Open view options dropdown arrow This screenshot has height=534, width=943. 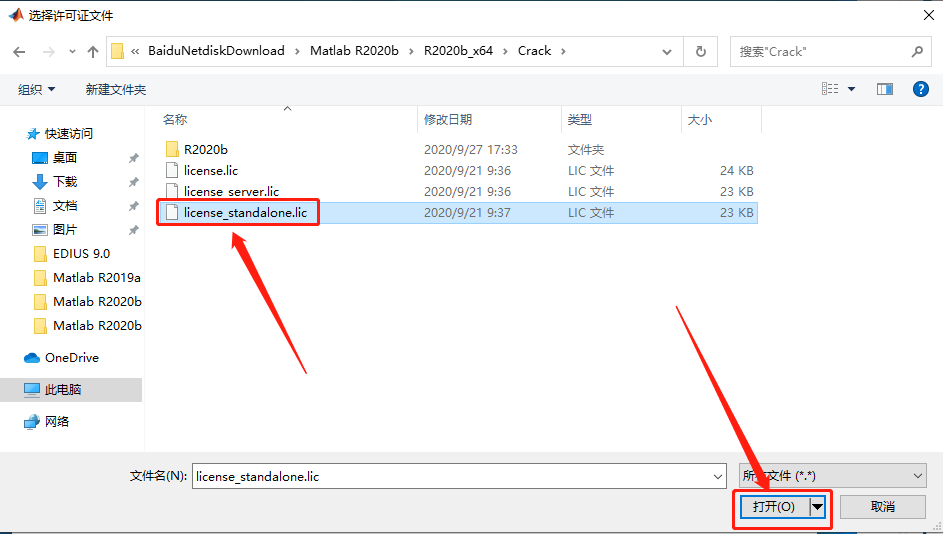point(852,89)
